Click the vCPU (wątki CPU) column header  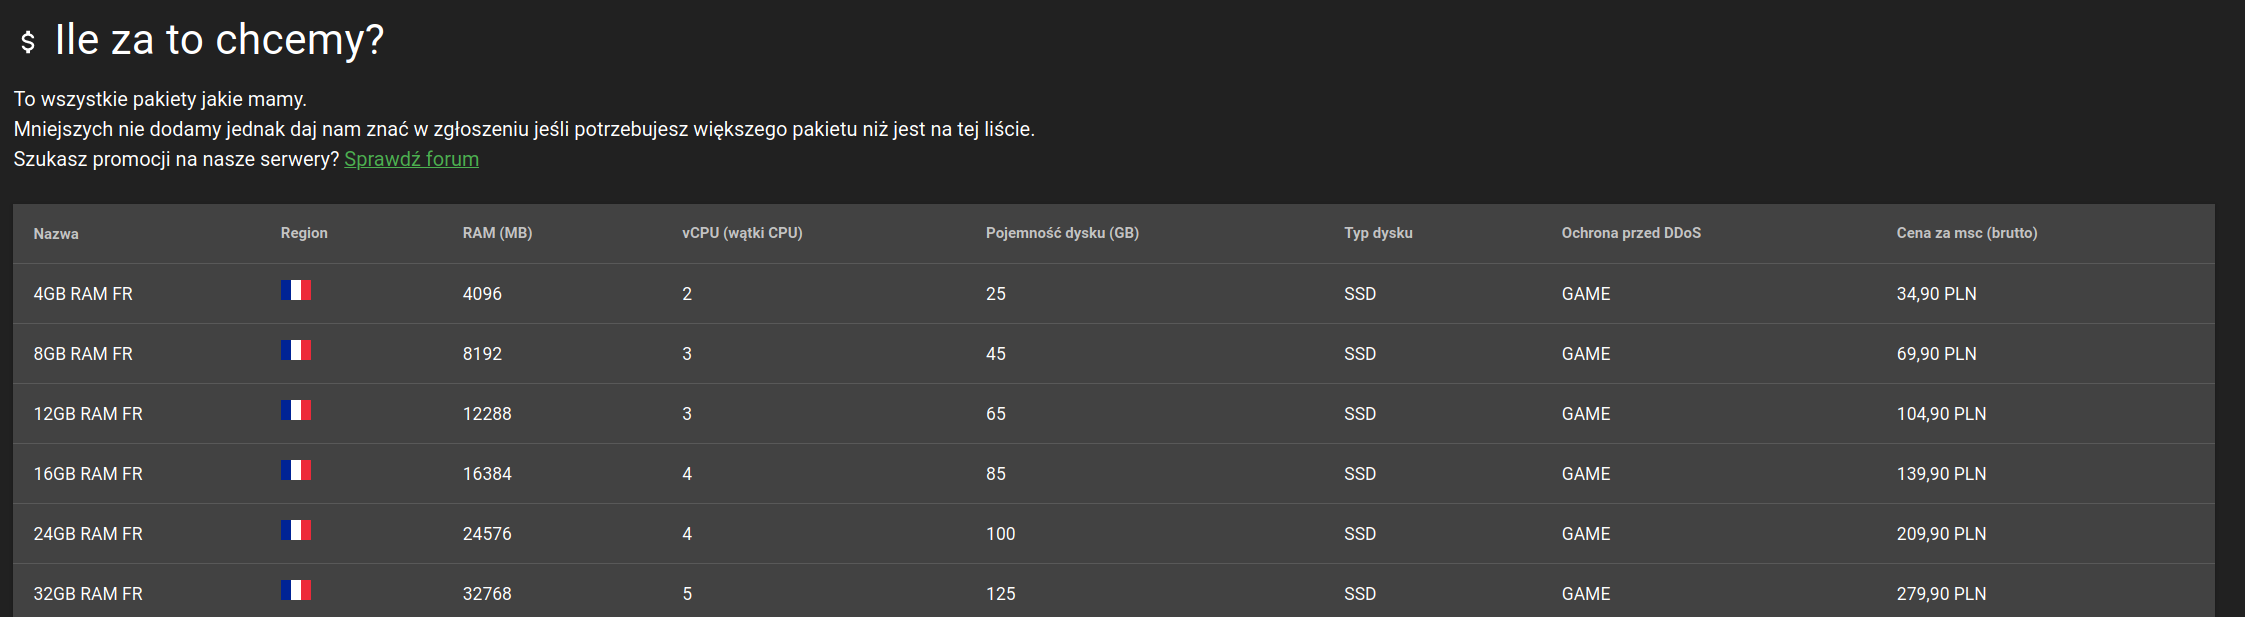click(x=742, y=233)
